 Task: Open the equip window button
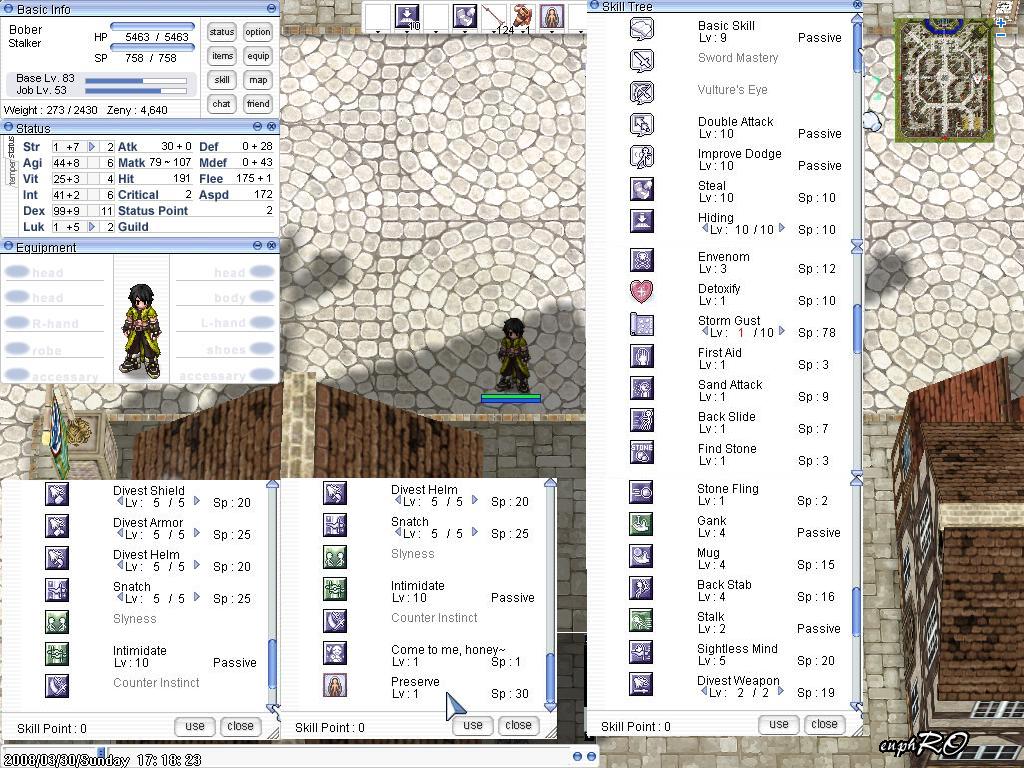coord(258,56)
